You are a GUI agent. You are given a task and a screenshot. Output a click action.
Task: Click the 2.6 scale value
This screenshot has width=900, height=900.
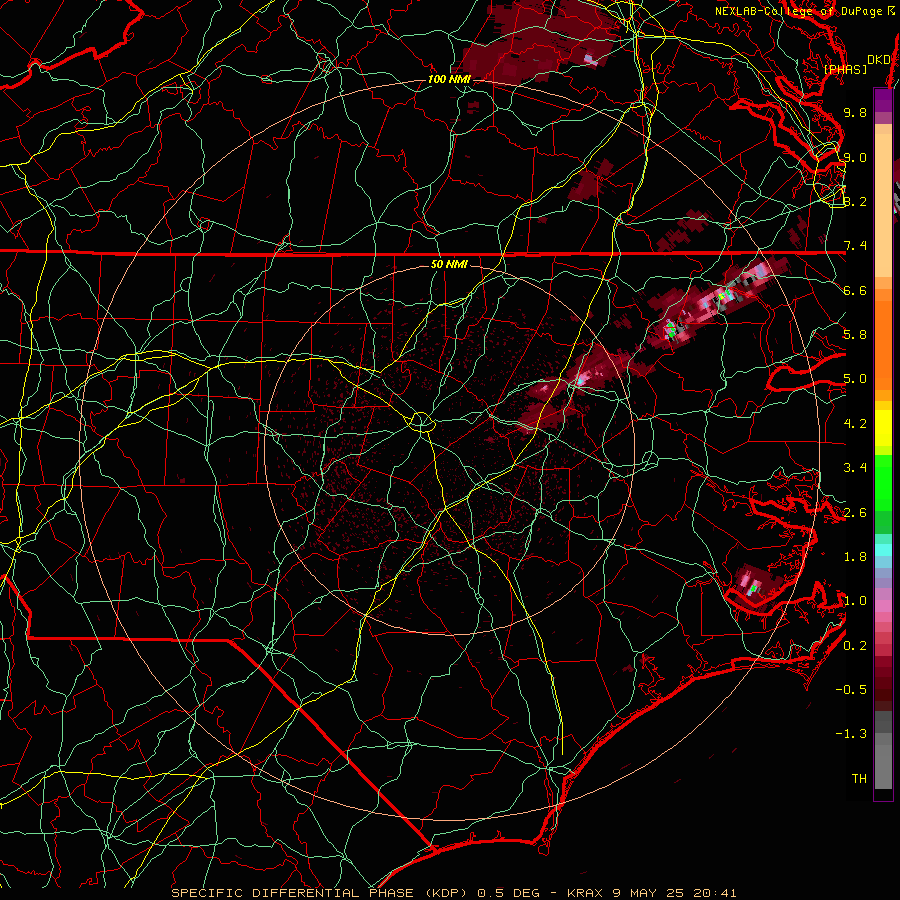click(855, 512)
